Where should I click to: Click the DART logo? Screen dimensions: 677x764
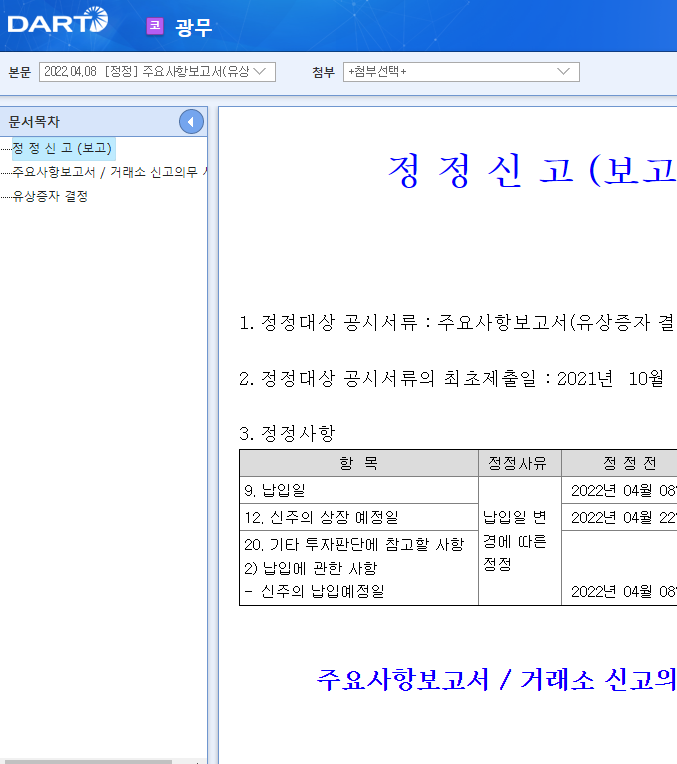point(58,20)
